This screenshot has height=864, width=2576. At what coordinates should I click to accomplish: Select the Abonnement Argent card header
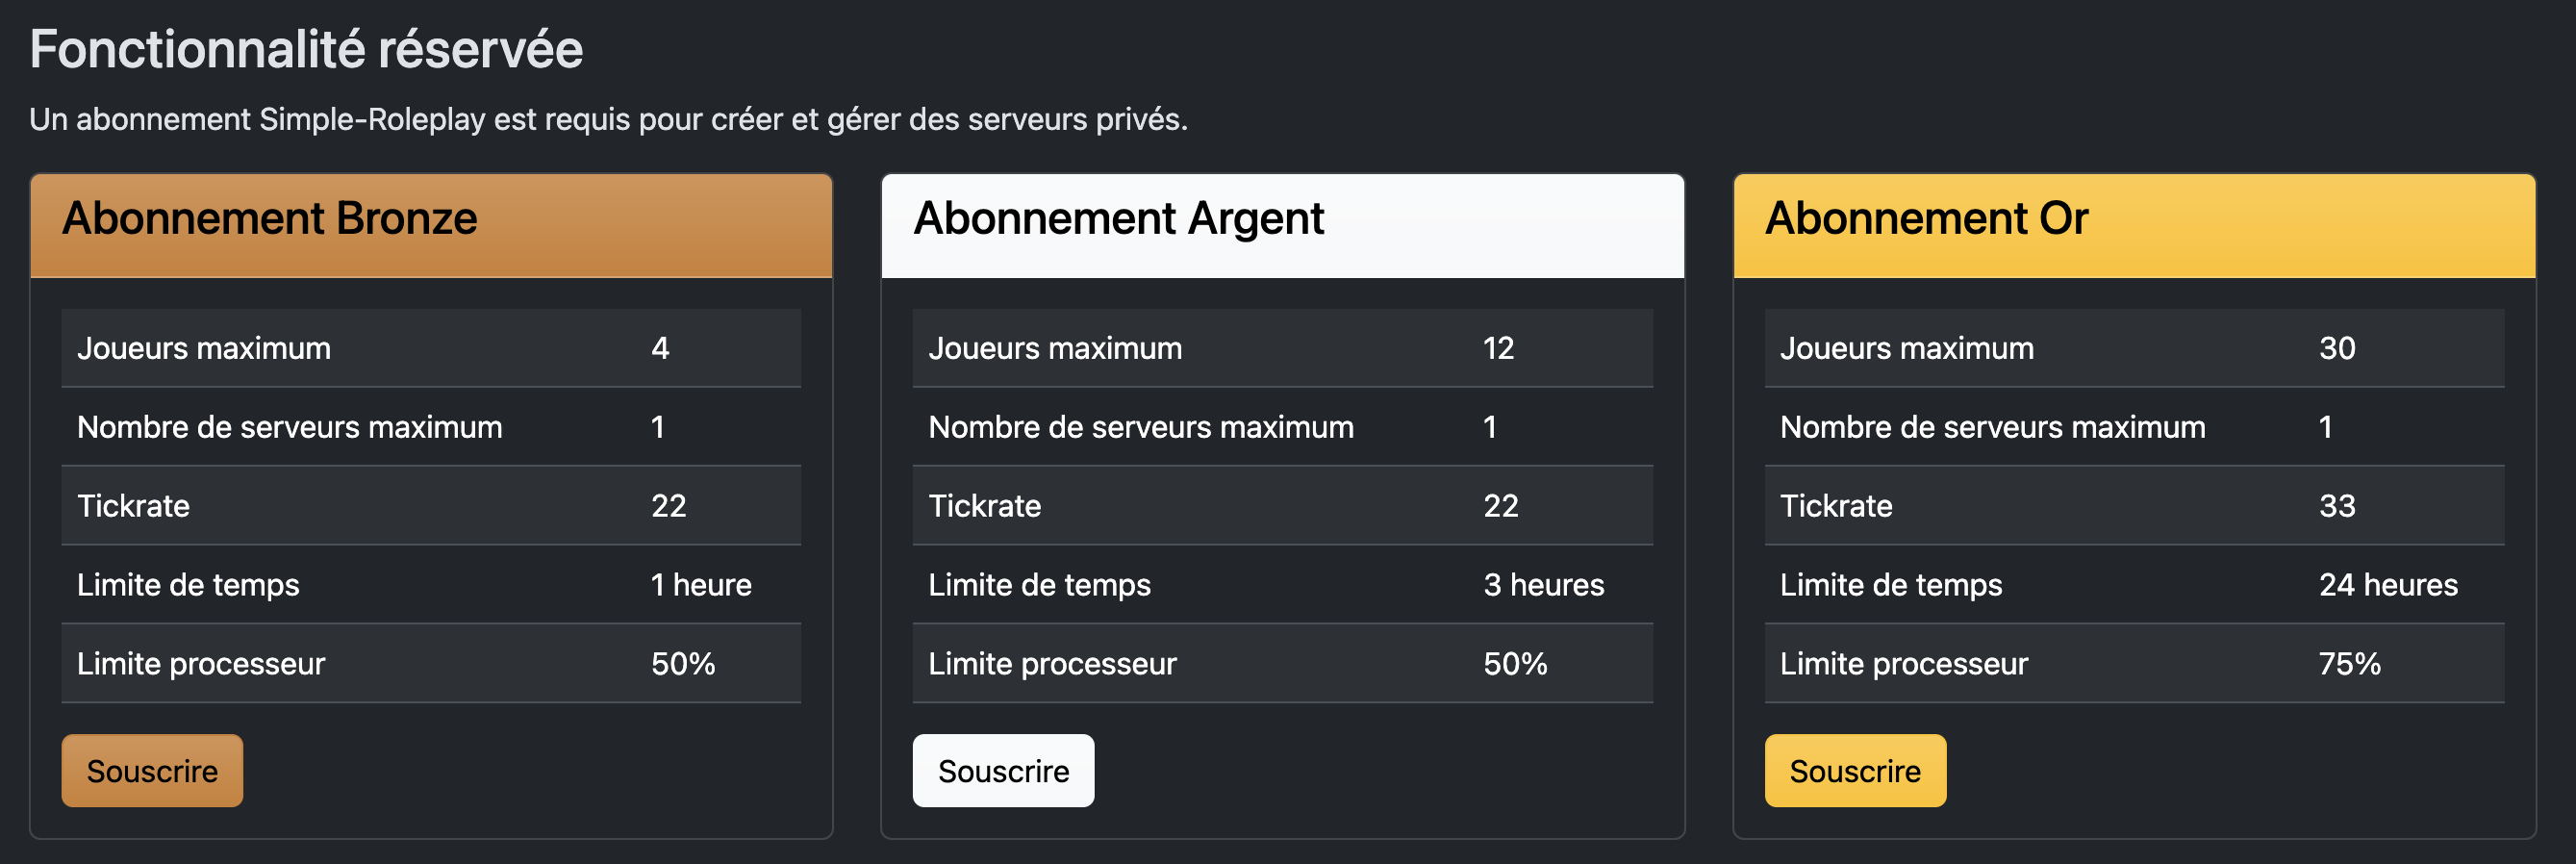[1283, 226]
